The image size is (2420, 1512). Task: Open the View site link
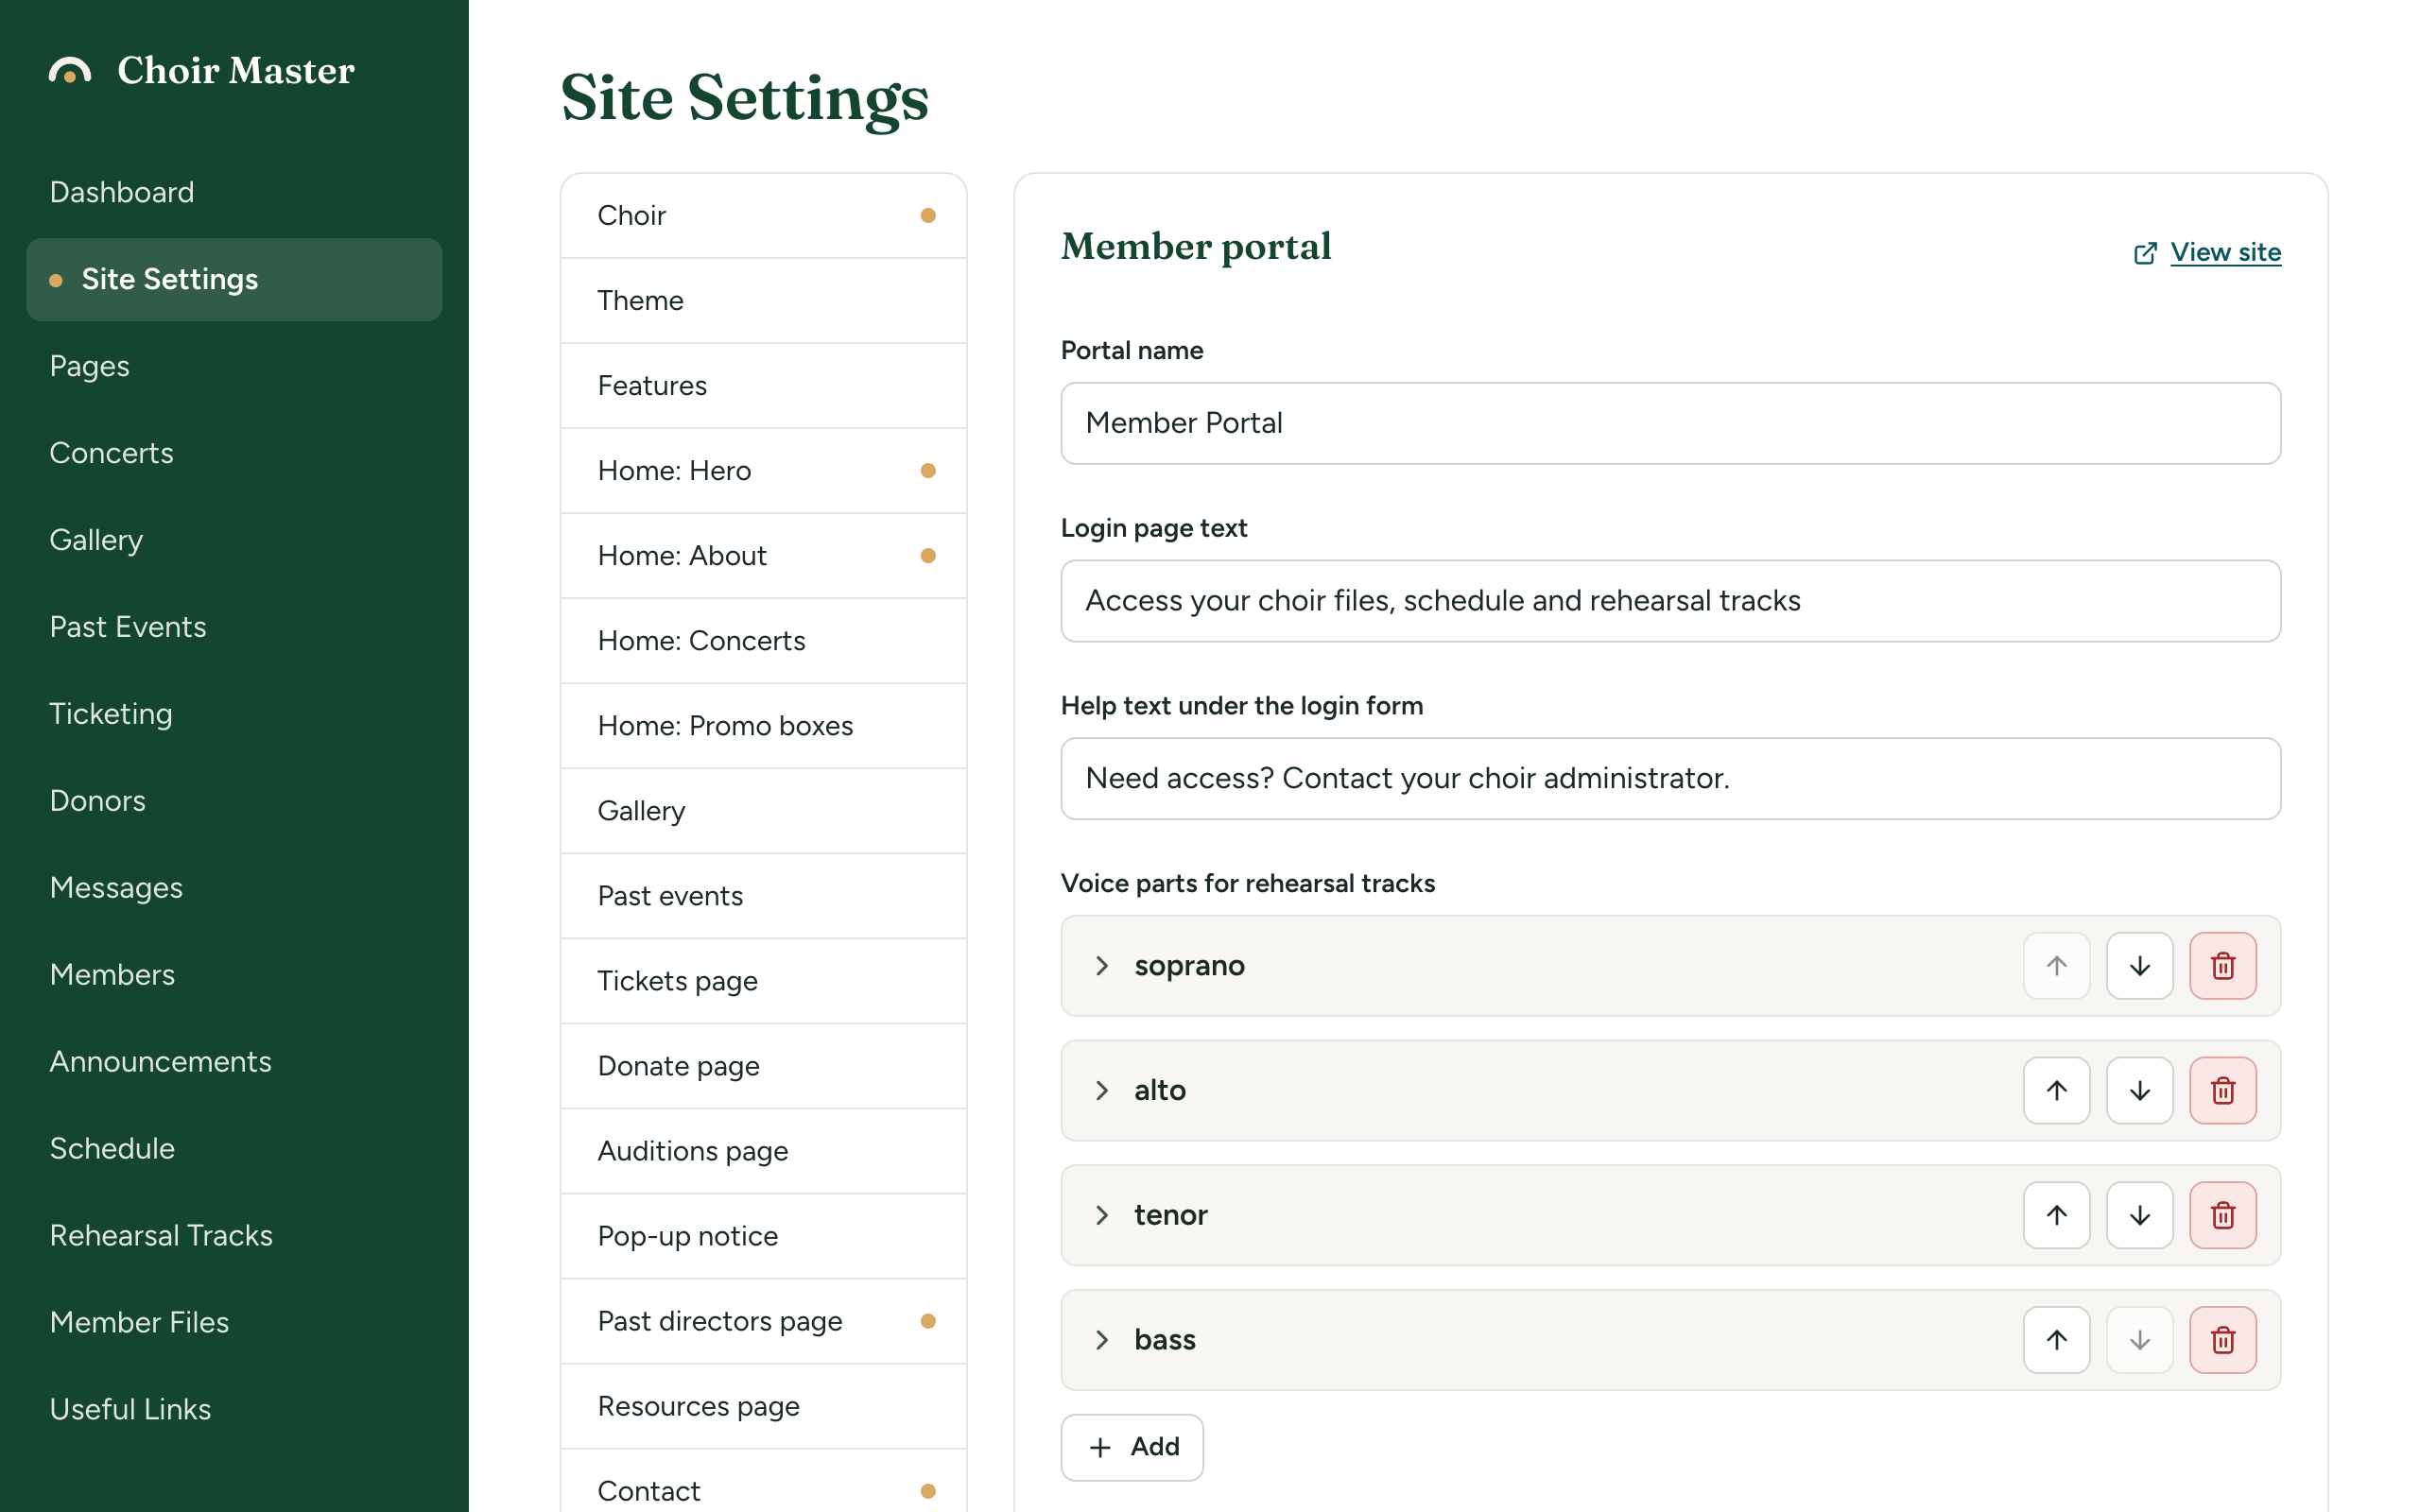point(2225,253)
